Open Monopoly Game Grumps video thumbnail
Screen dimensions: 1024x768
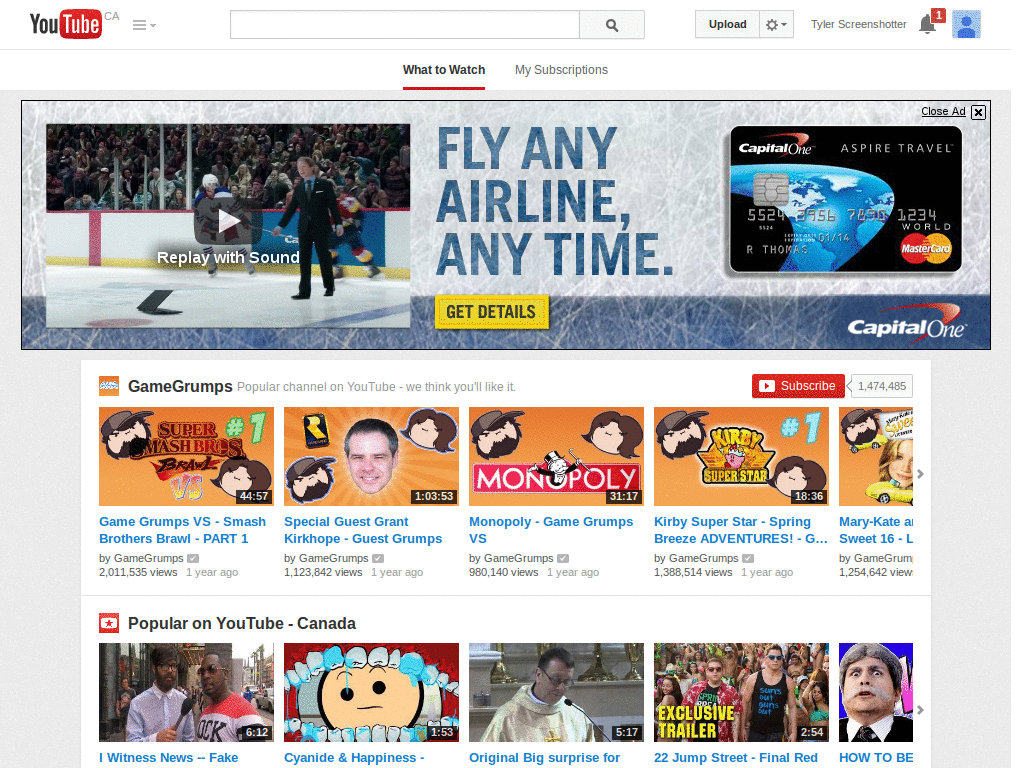point(556,456)
